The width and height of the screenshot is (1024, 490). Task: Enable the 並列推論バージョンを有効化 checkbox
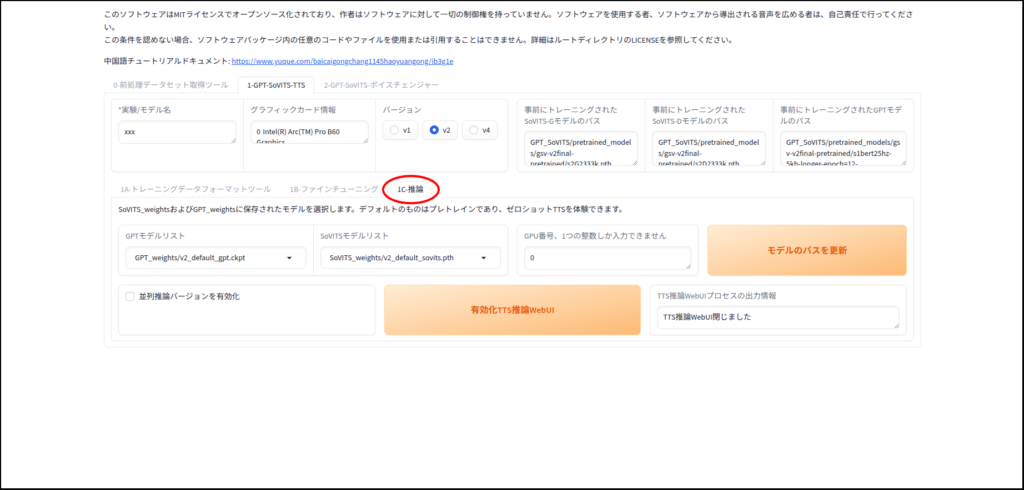point(130,296)
